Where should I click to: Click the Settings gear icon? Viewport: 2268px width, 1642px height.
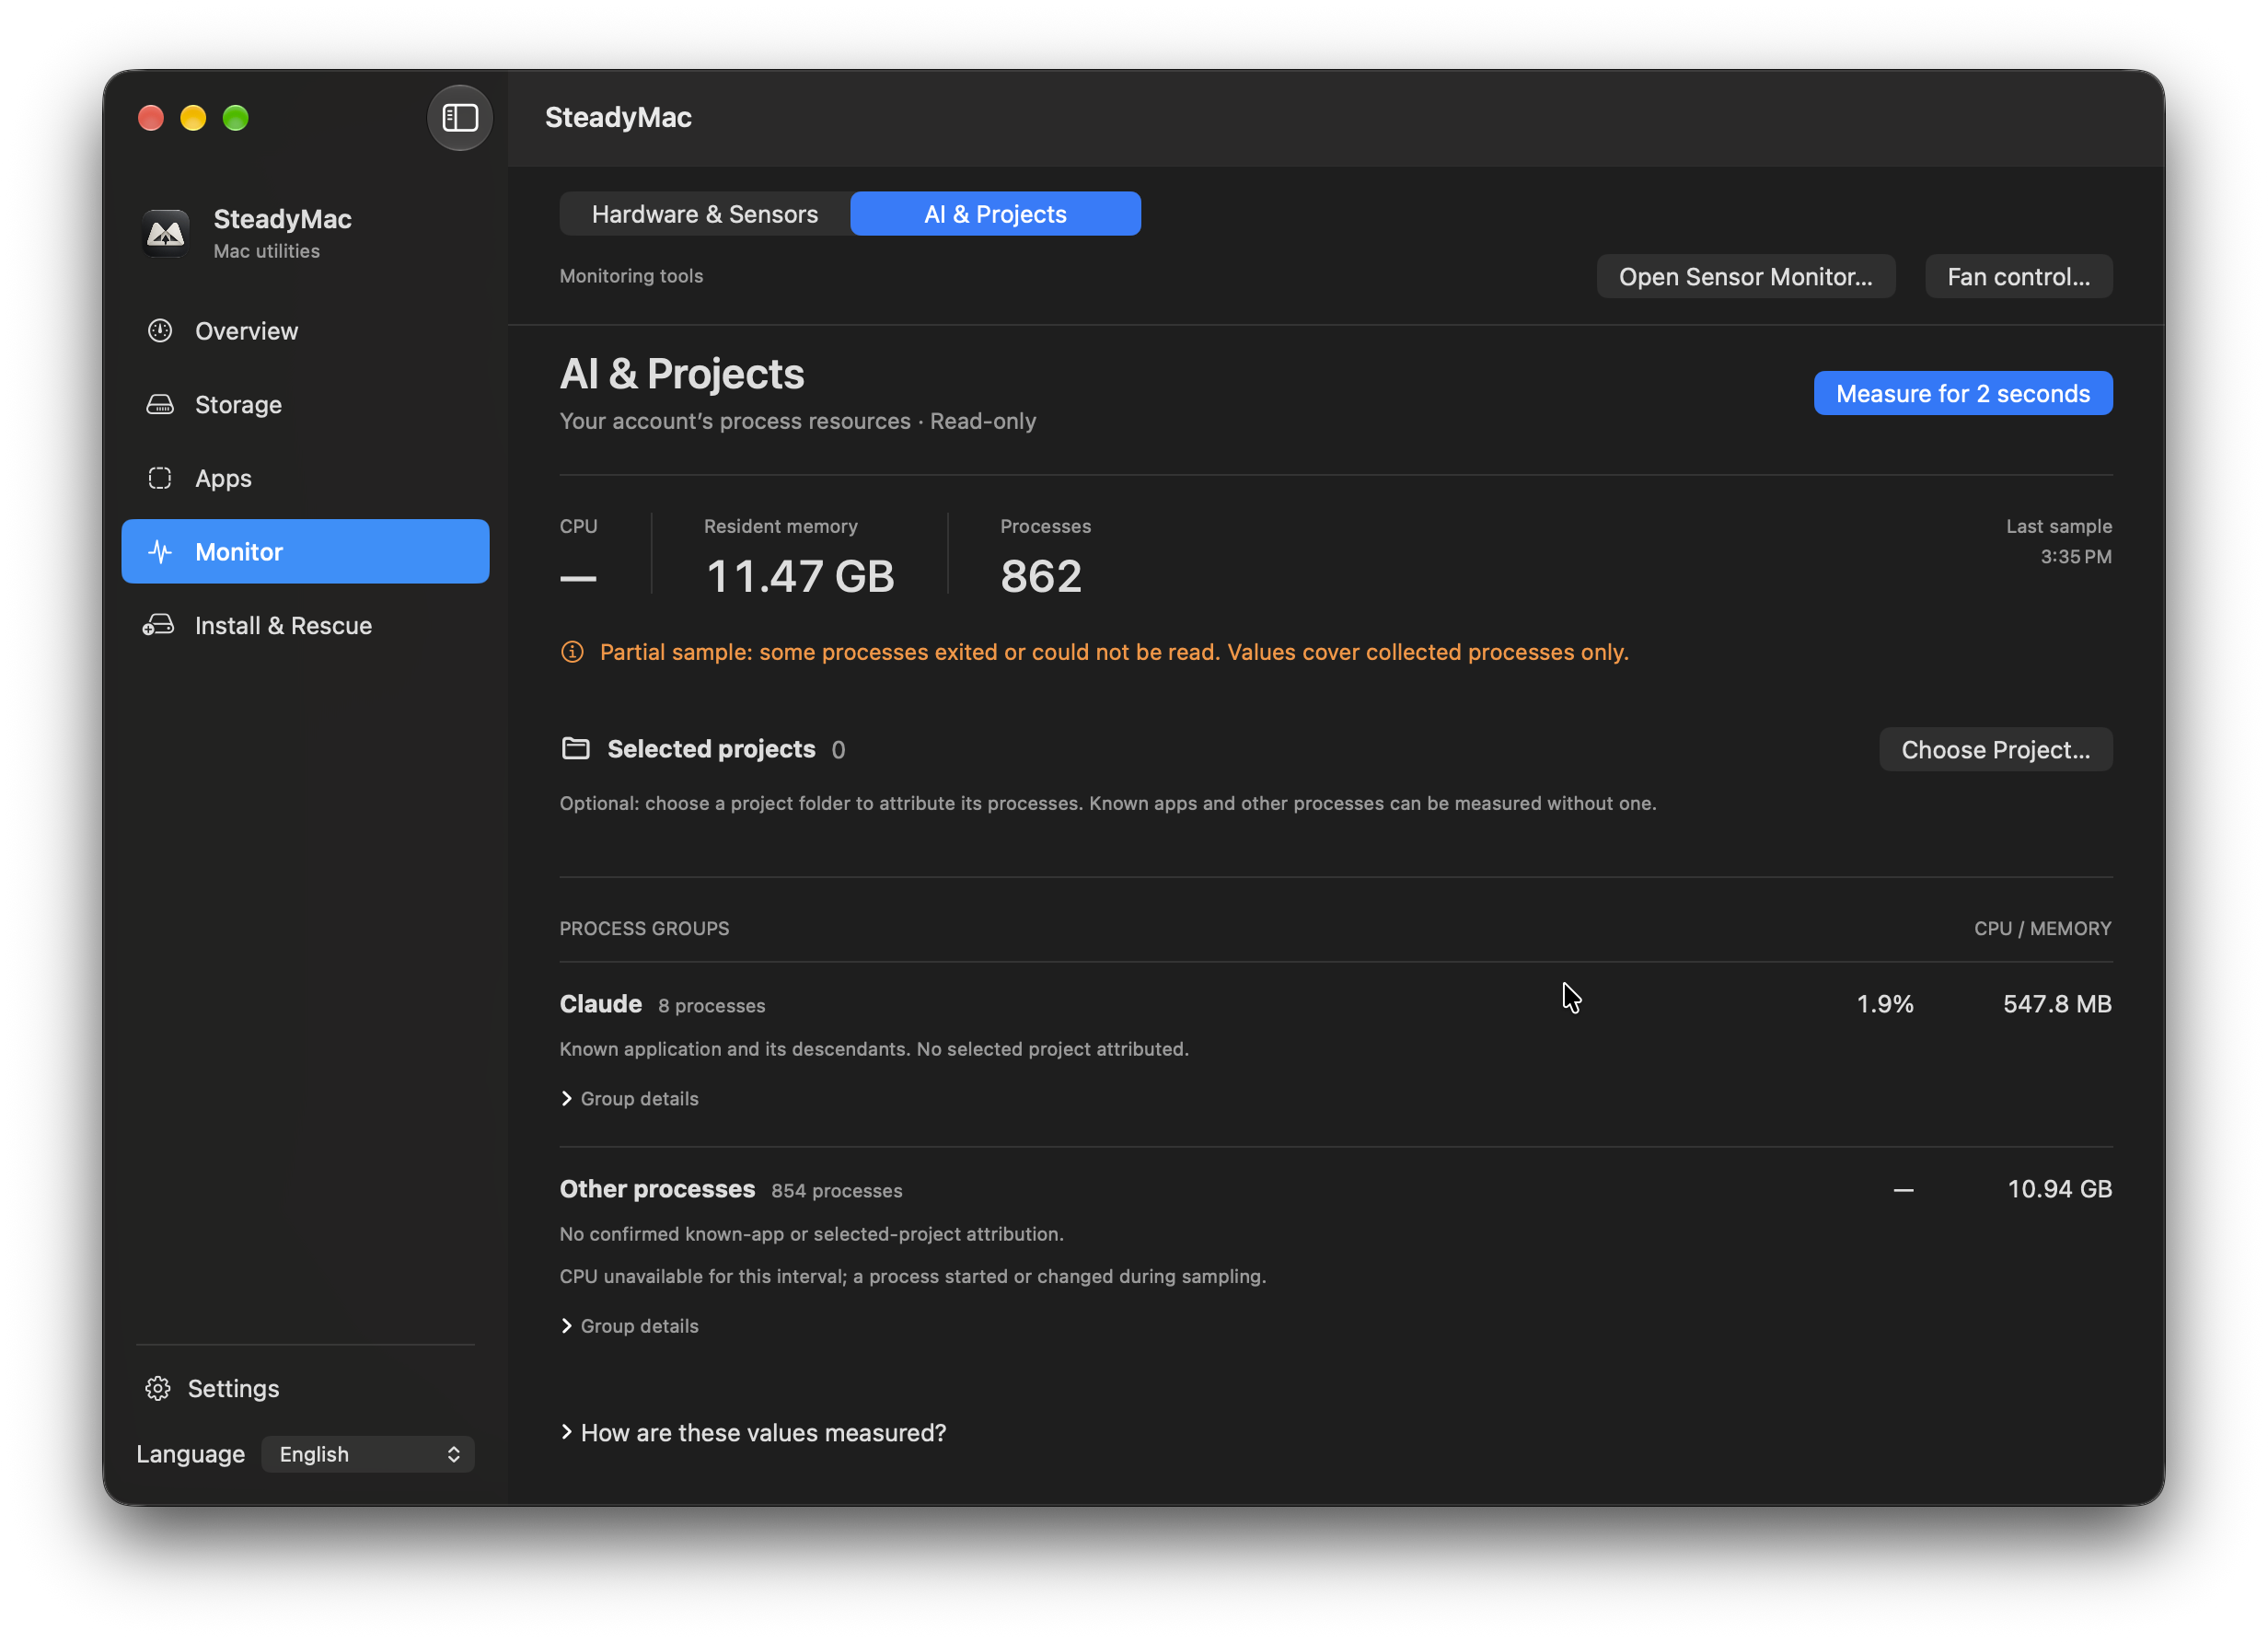coord(158,1389)
